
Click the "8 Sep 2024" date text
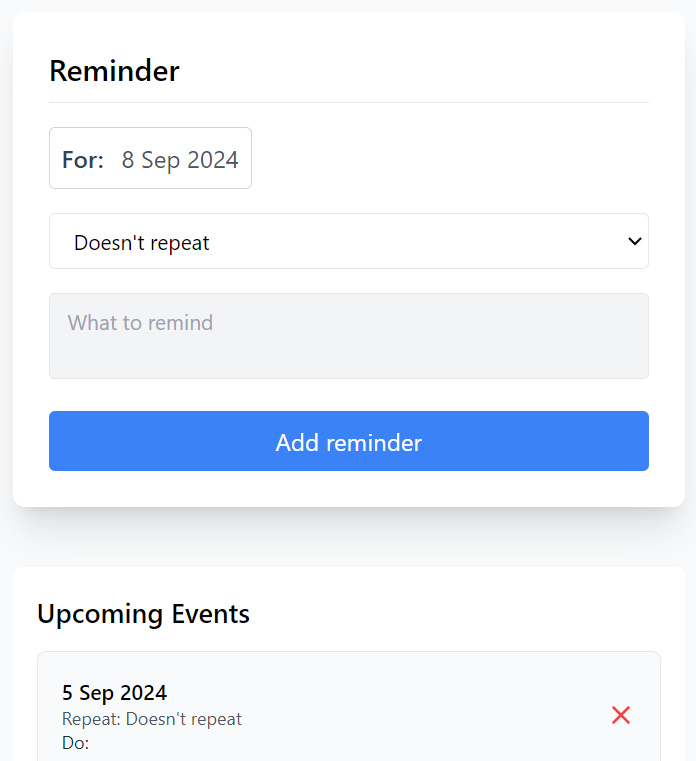[x=180, y=160]
